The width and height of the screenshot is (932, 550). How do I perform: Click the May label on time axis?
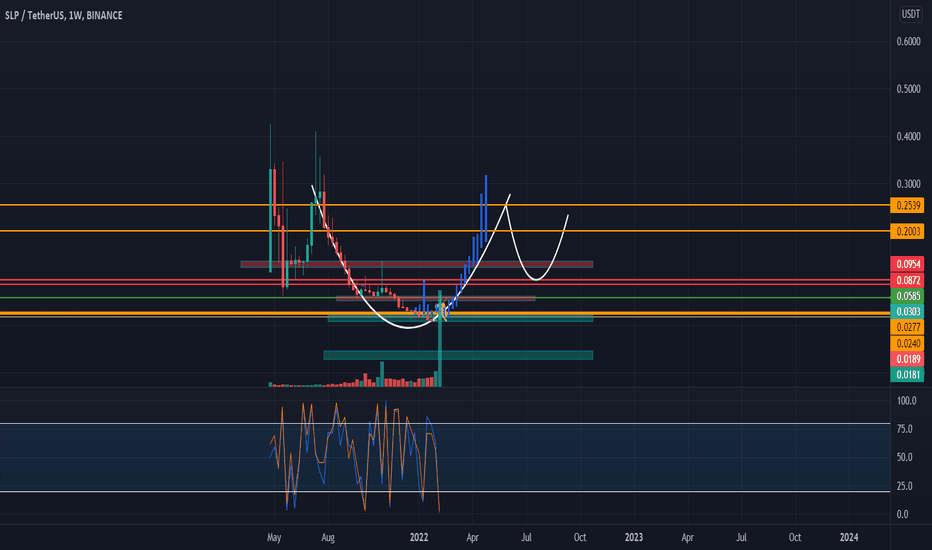tap(274, 538)
